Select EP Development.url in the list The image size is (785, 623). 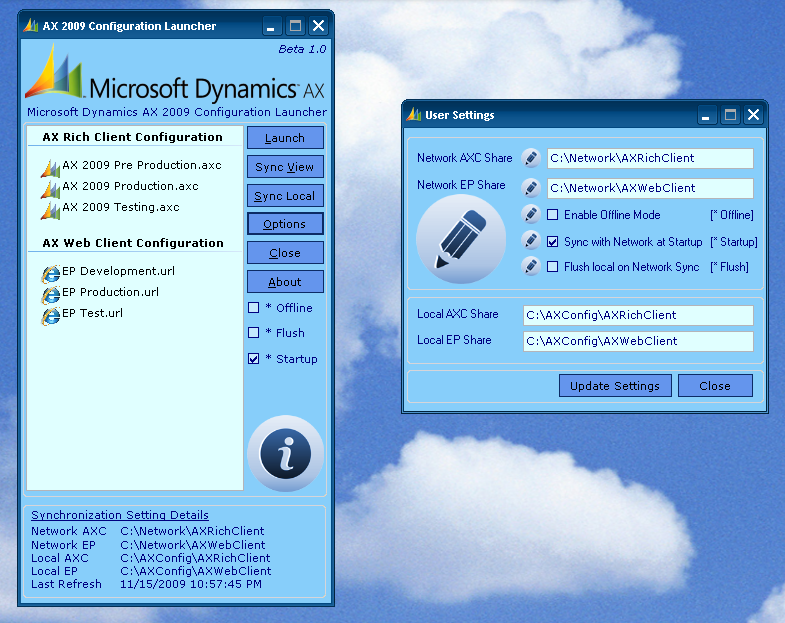[x=118, y=271]
